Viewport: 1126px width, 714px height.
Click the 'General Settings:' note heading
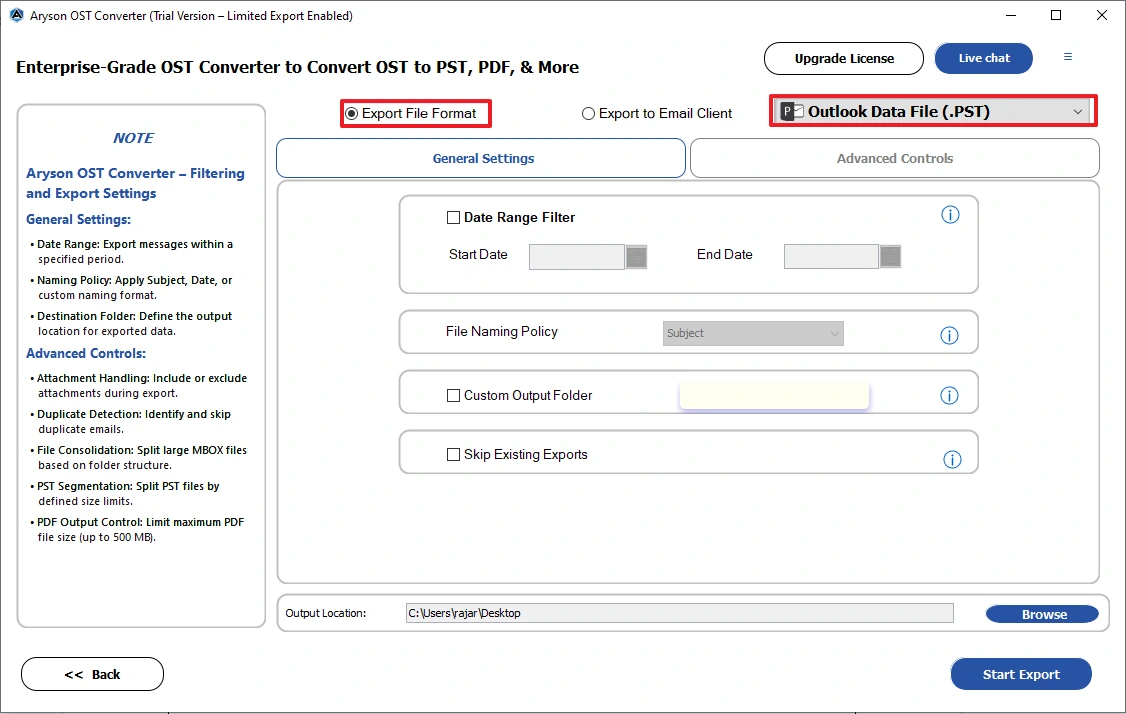coord(78,220)
